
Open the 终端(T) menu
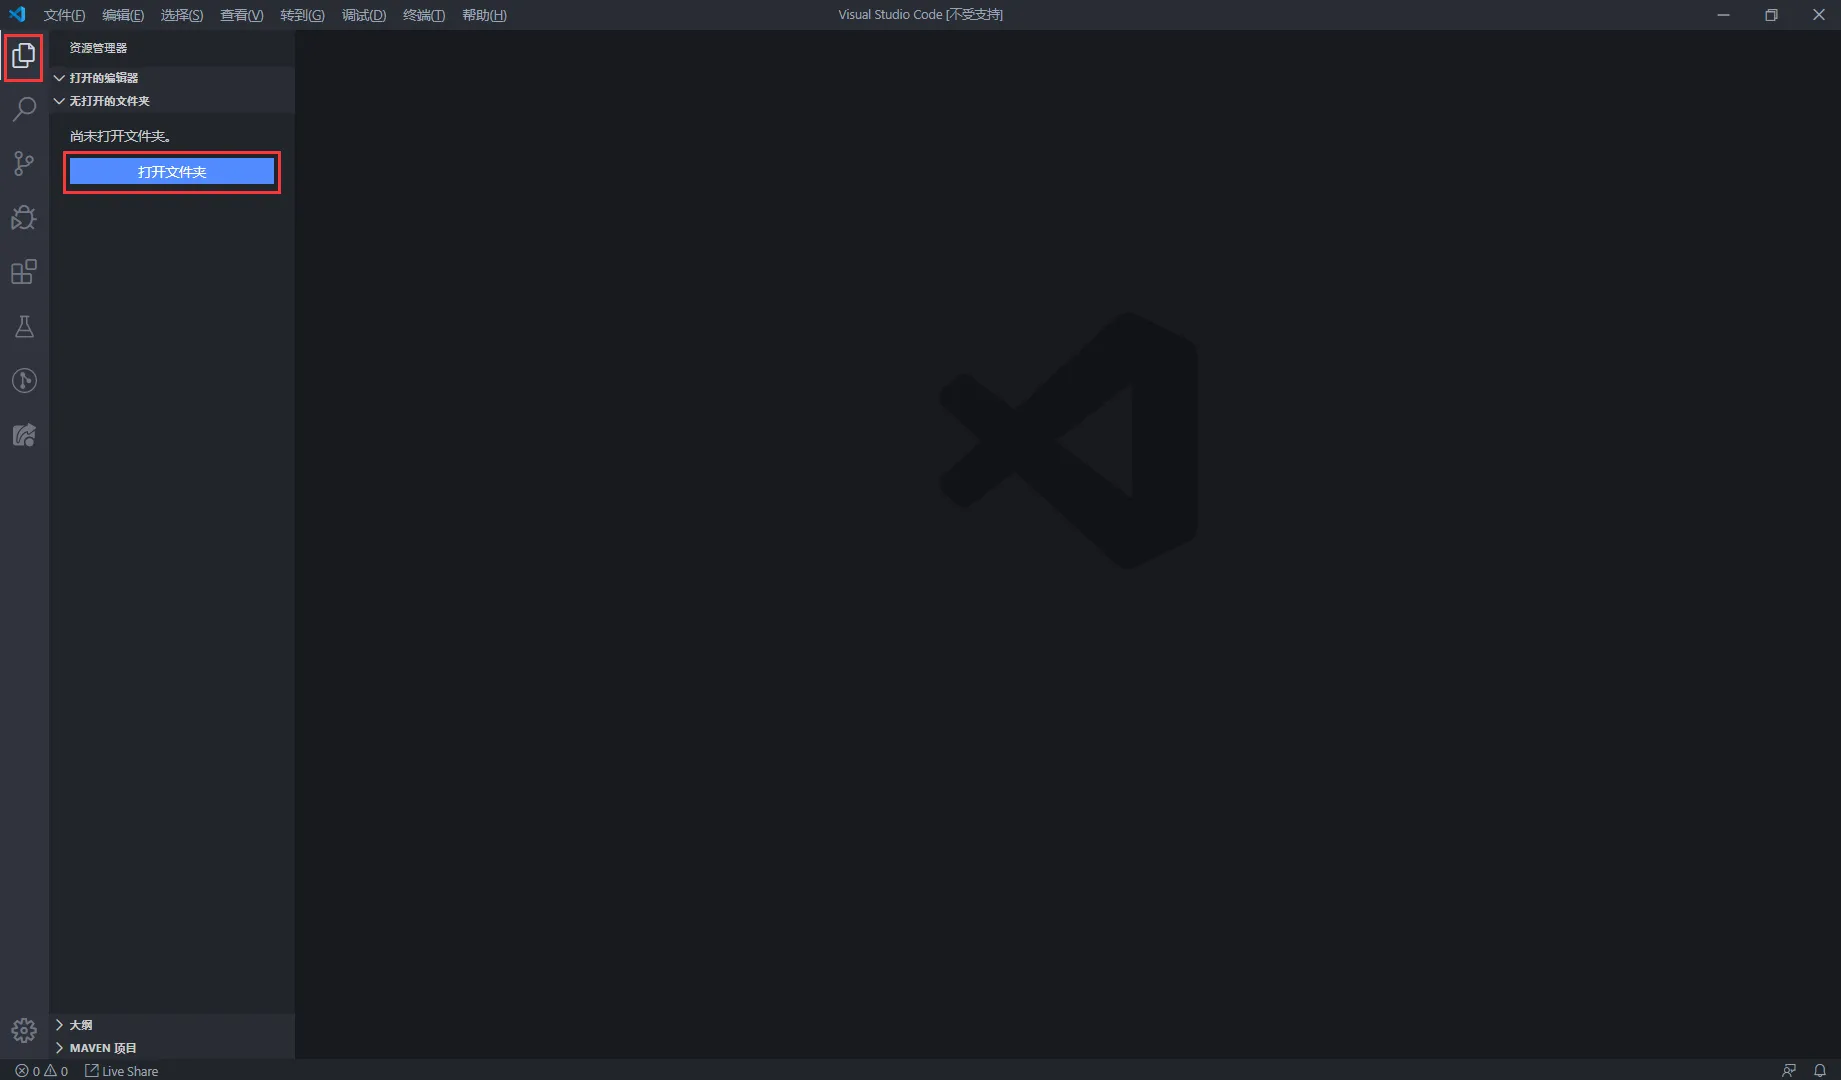(x=424, y=15)
